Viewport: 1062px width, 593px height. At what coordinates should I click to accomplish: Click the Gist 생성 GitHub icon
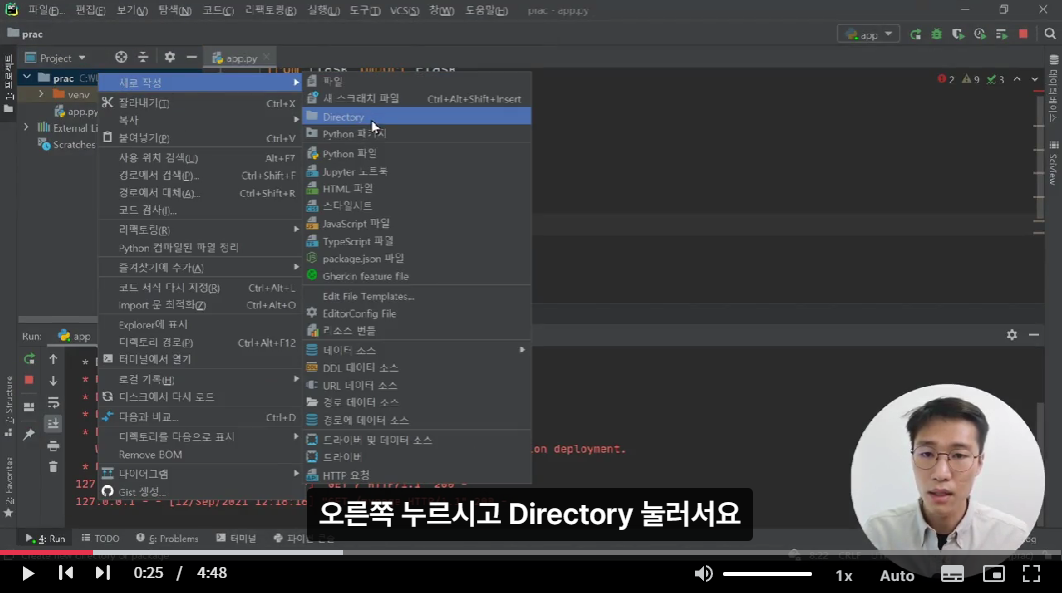[x=108, y=491]
